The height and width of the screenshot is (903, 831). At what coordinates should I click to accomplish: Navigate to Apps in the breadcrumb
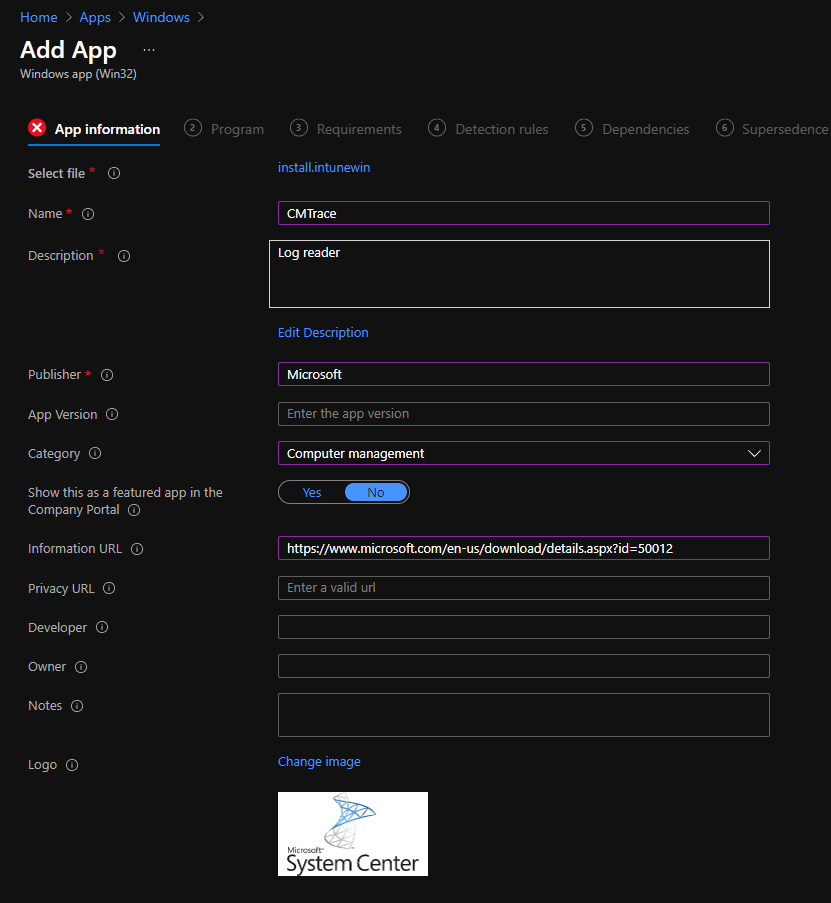click(95, 17)
